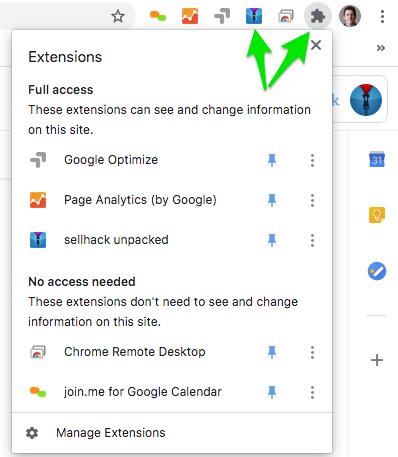Open more options for Chrome Remote Desktop
398x457 pixels.
click(312, 352)
